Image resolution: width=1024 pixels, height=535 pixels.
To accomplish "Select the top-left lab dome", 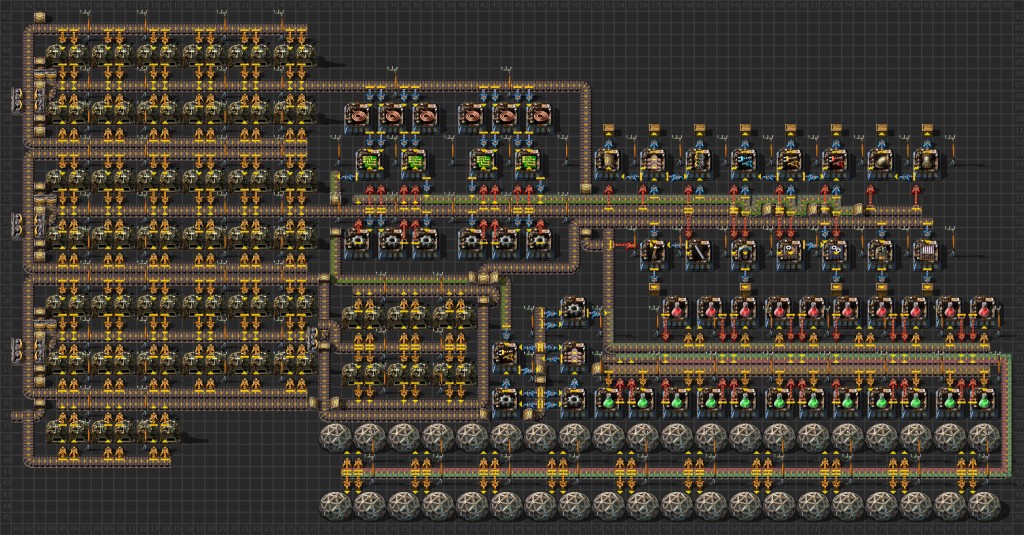I will click(336, 437).
